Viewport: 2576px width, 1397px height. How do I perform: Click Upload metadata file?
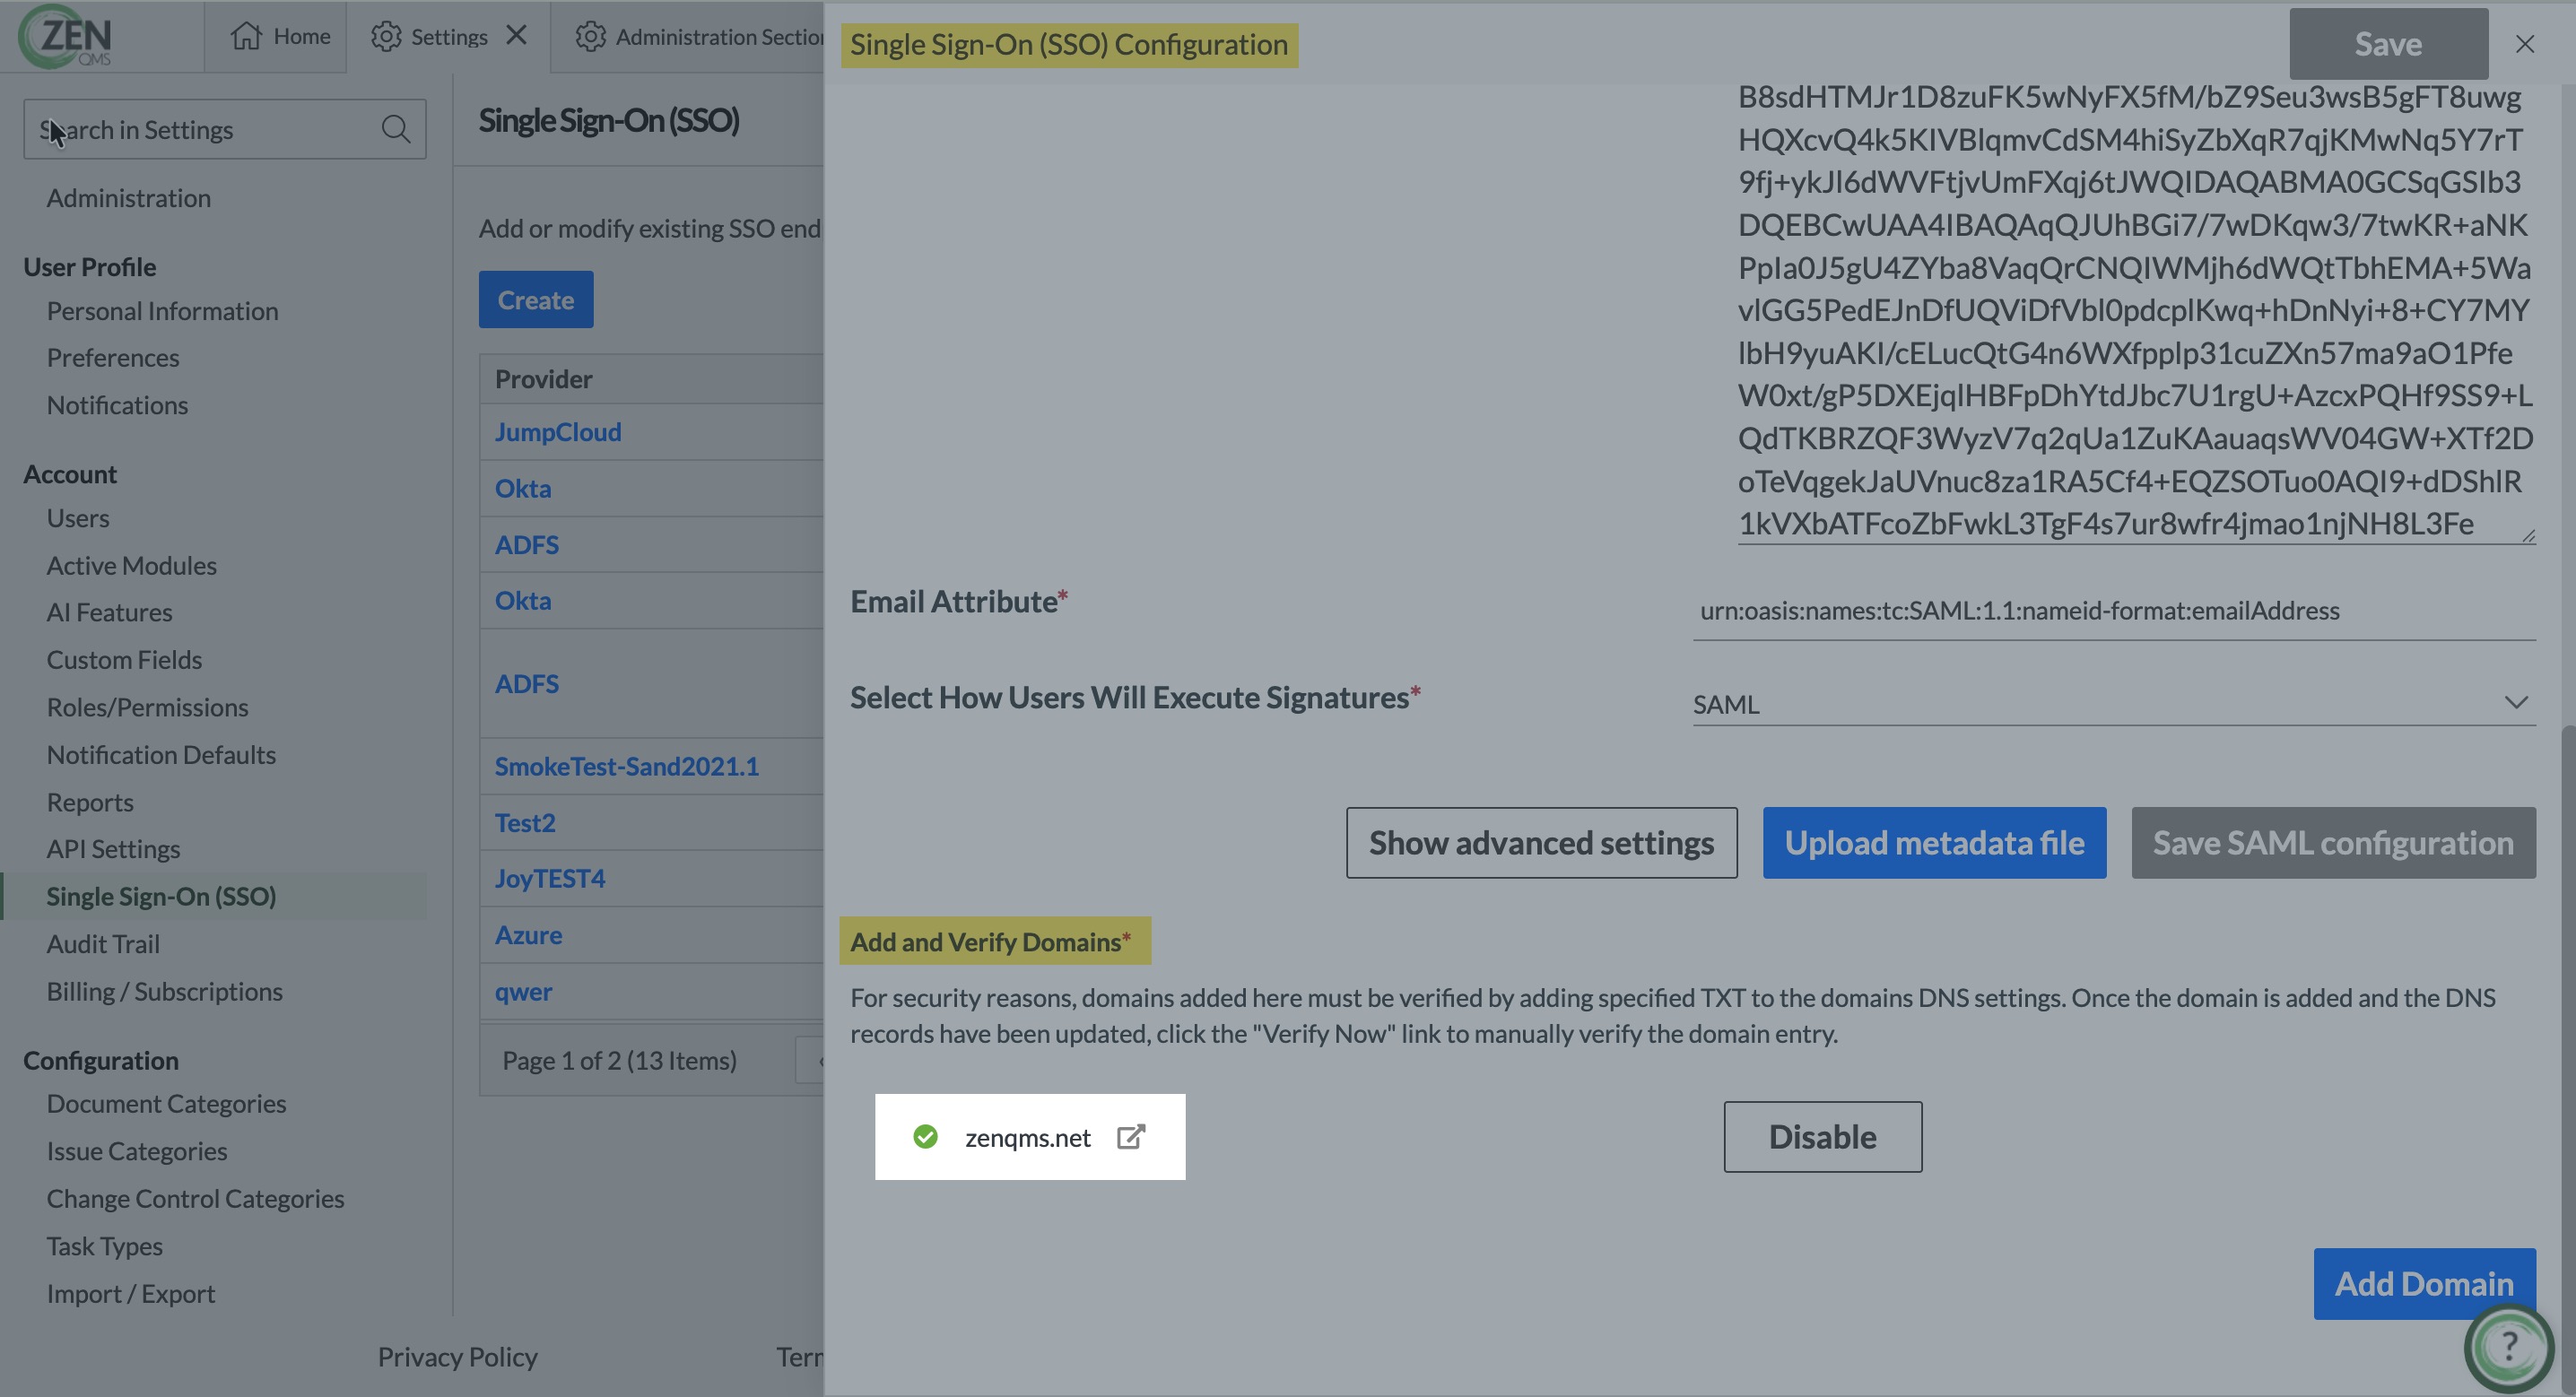click(1934, 843)
